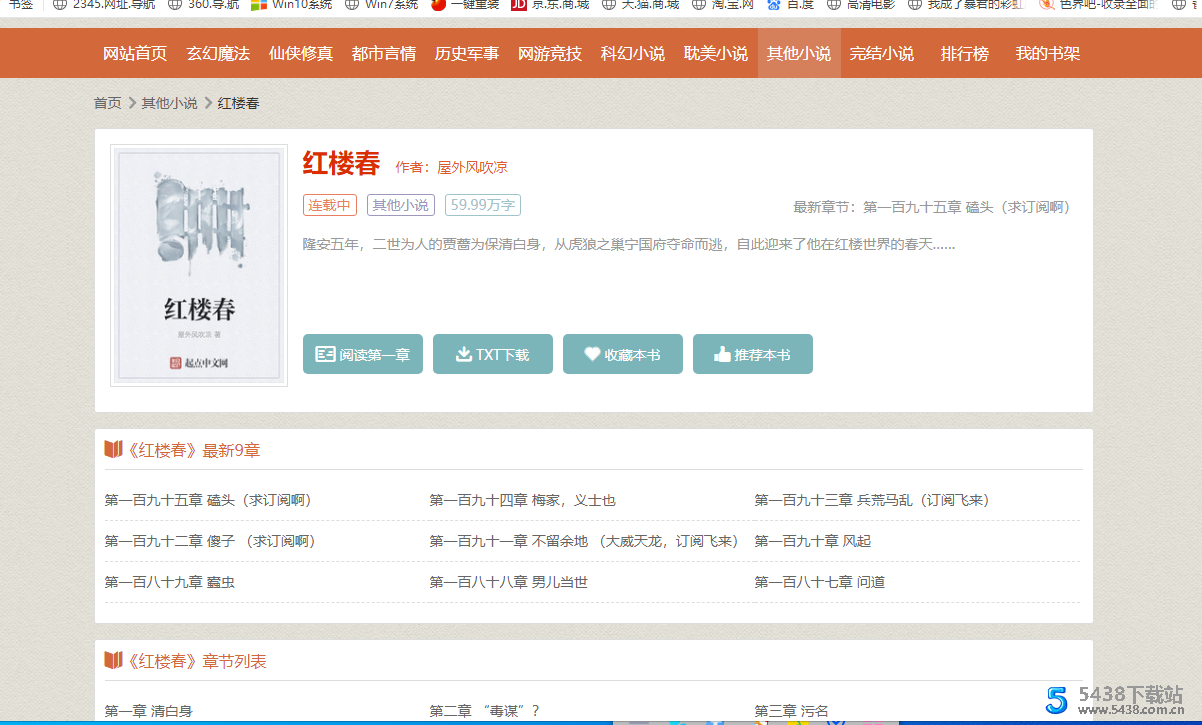Open 第一章 清白身 in chapter list
Viewport: 1202px width, 725px height.
(x=148, y=711)
